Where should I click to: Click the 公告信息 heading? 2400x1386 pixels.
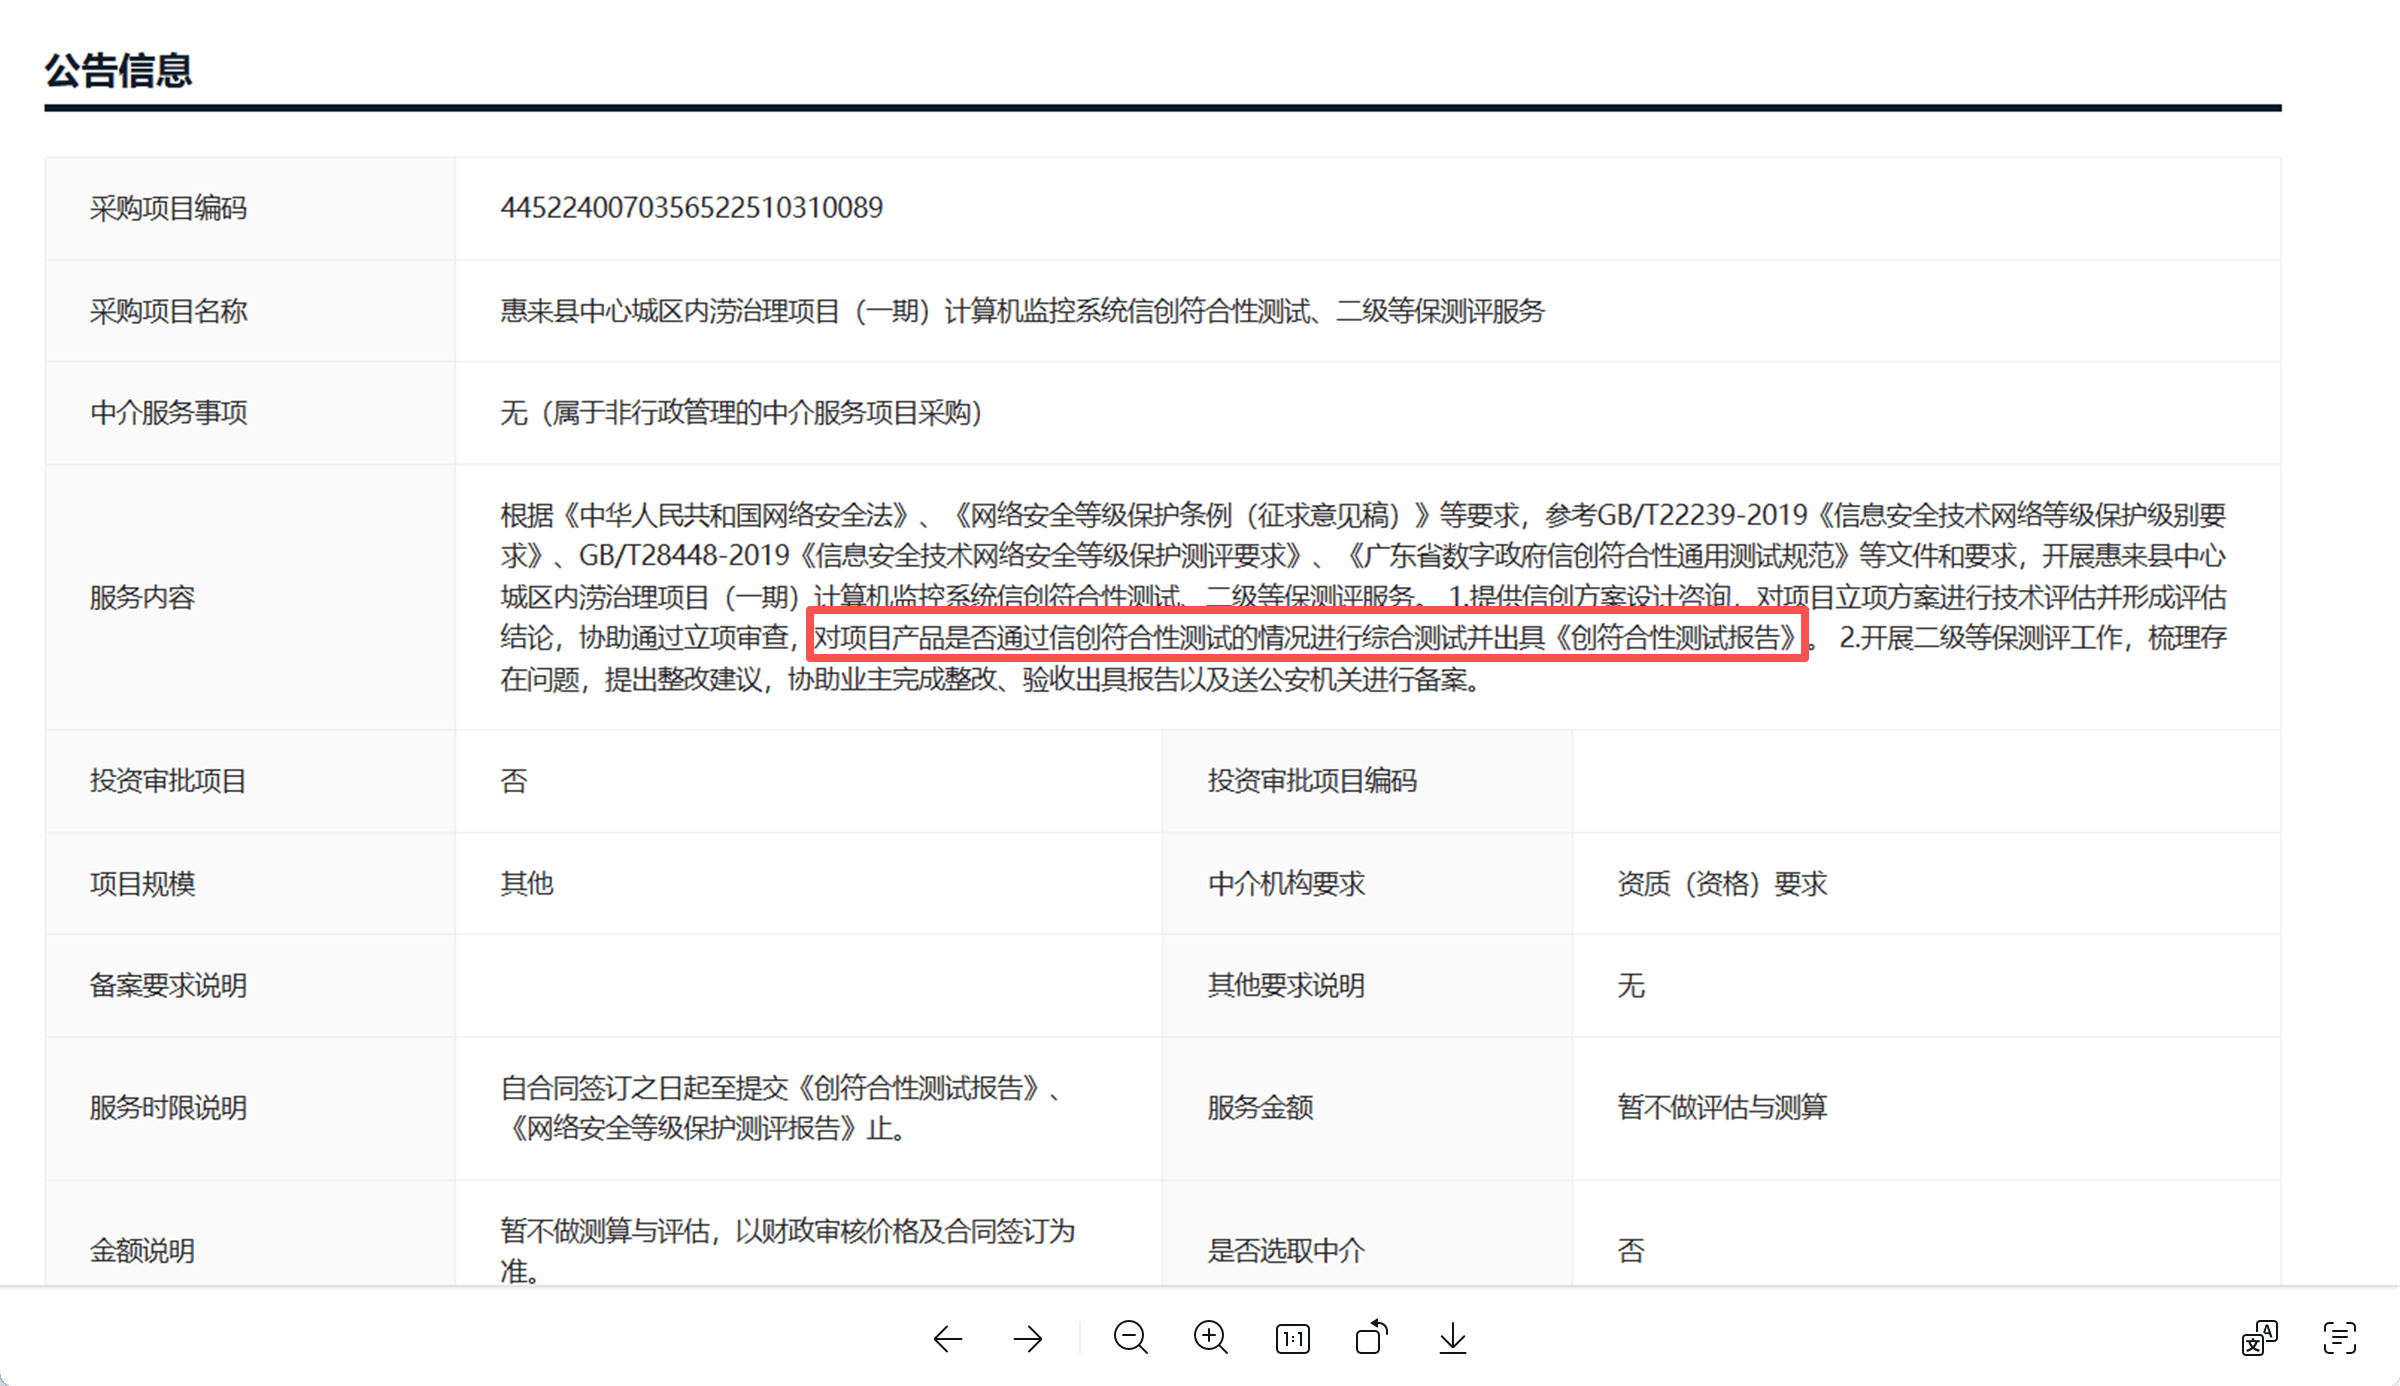tap(118, 70)
